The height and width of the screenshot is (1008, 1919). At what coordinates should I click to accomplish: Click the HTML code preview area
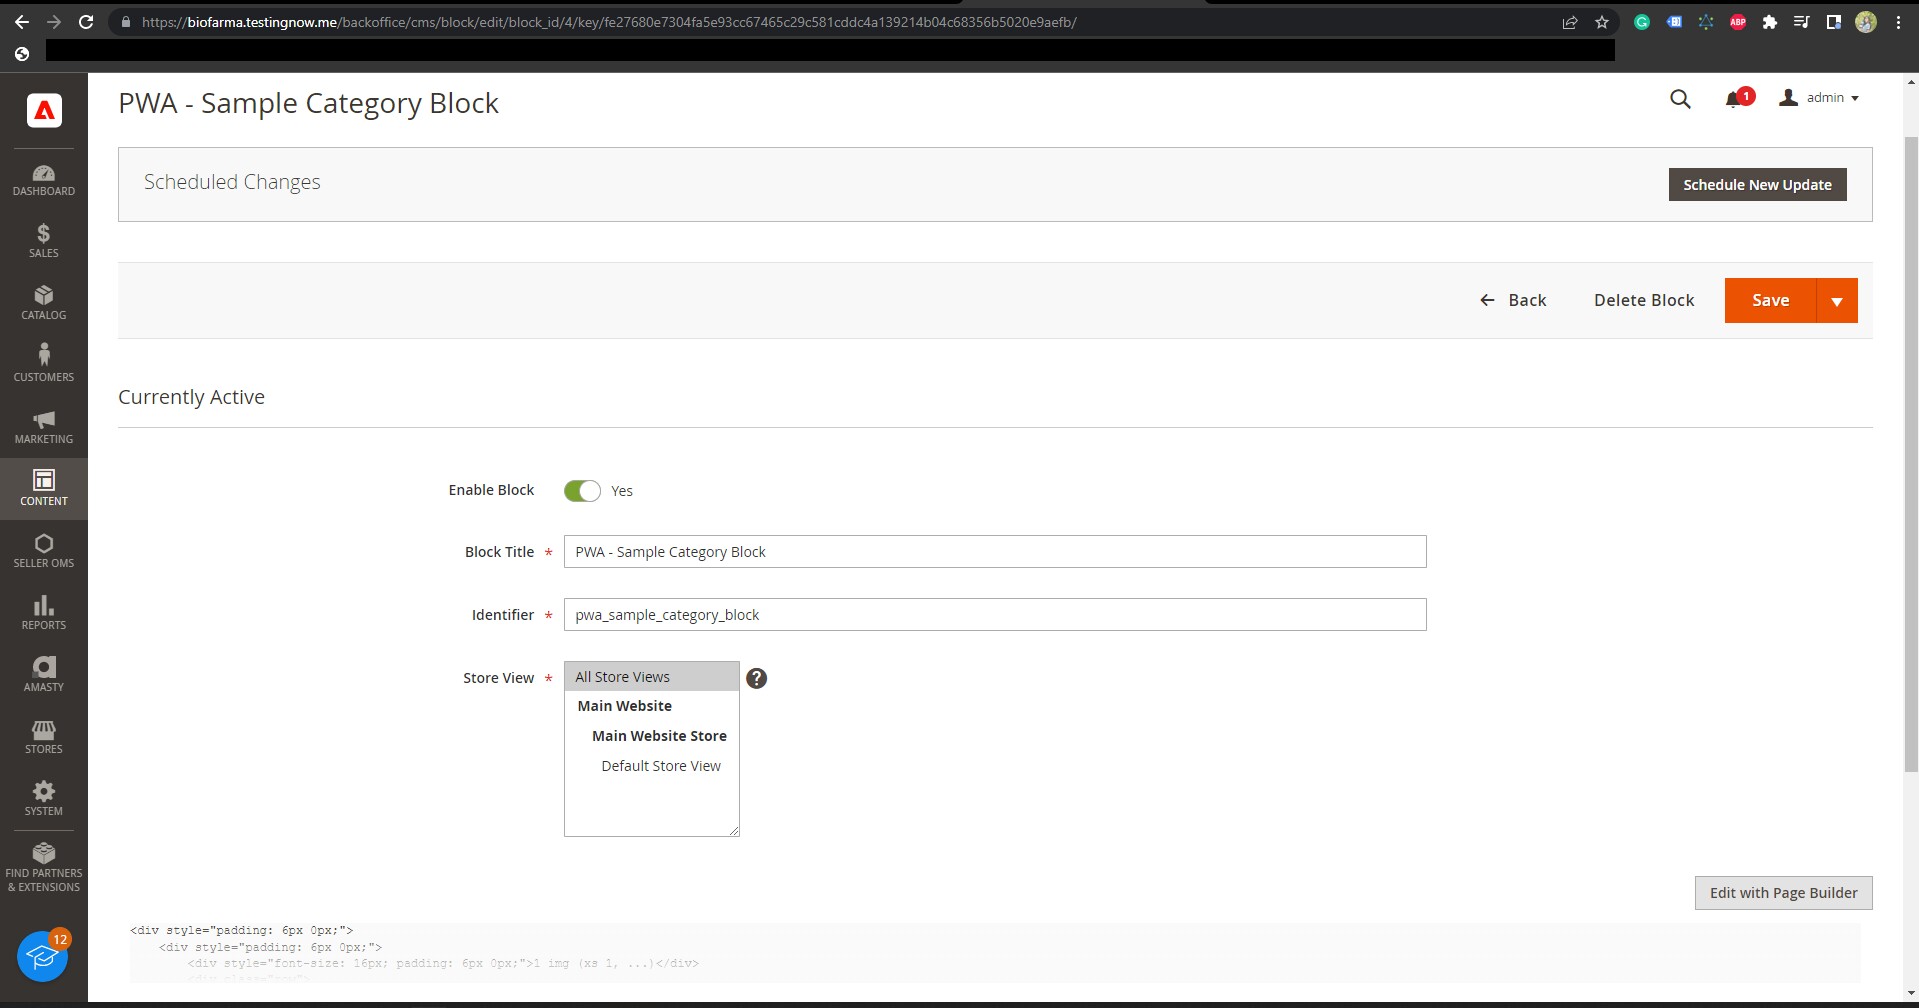click(x=994, y=952)
